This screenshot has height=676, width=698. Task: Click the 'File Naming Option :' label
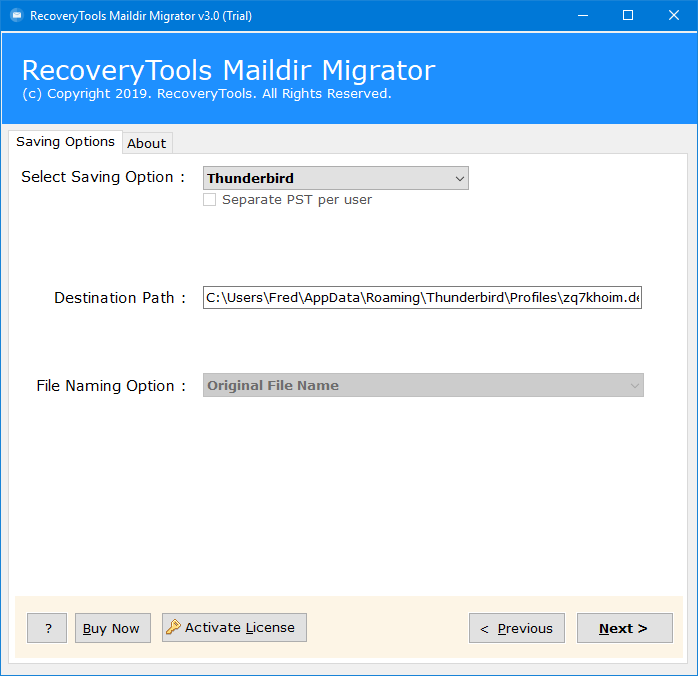(x=111, y=386)
